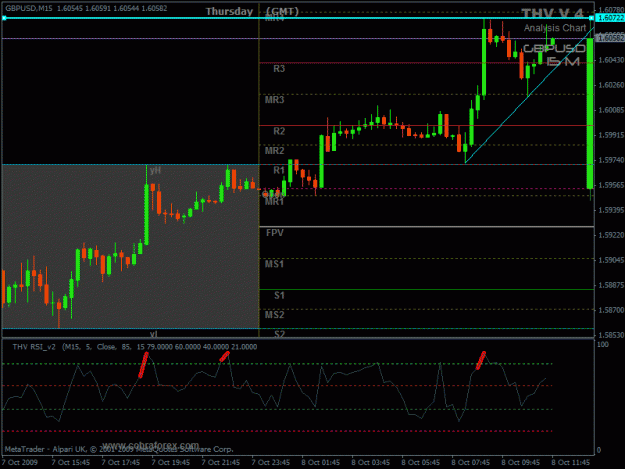Click the R1 resistance label
Image resolution: width=625 pixels, height=469 pixels.
[x=279, y=171]
